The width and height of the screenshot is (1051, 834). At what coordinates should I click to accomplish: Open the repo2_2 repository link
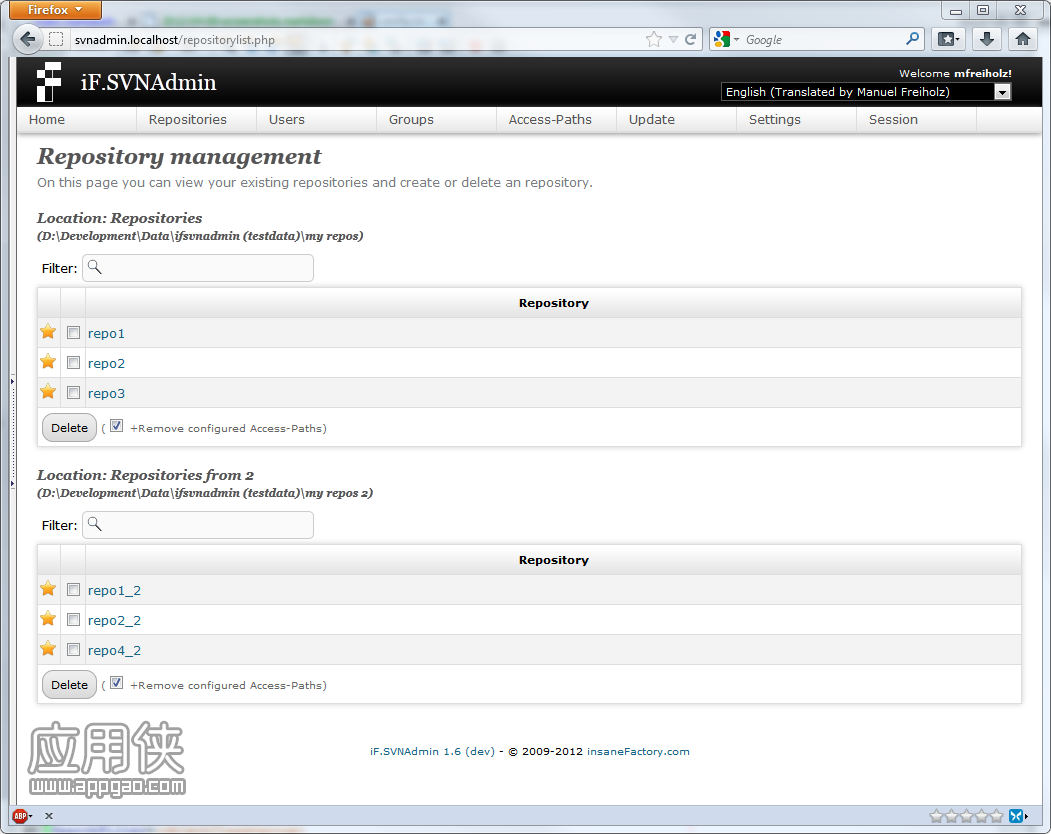[x=114, y=620]
